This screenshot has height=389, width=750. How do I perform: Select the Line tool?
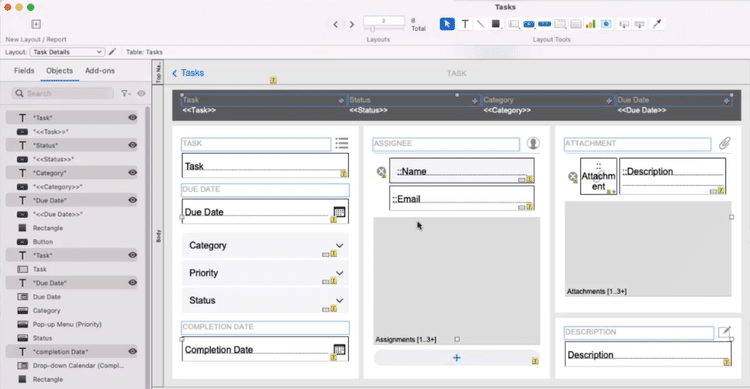(480, 23)
